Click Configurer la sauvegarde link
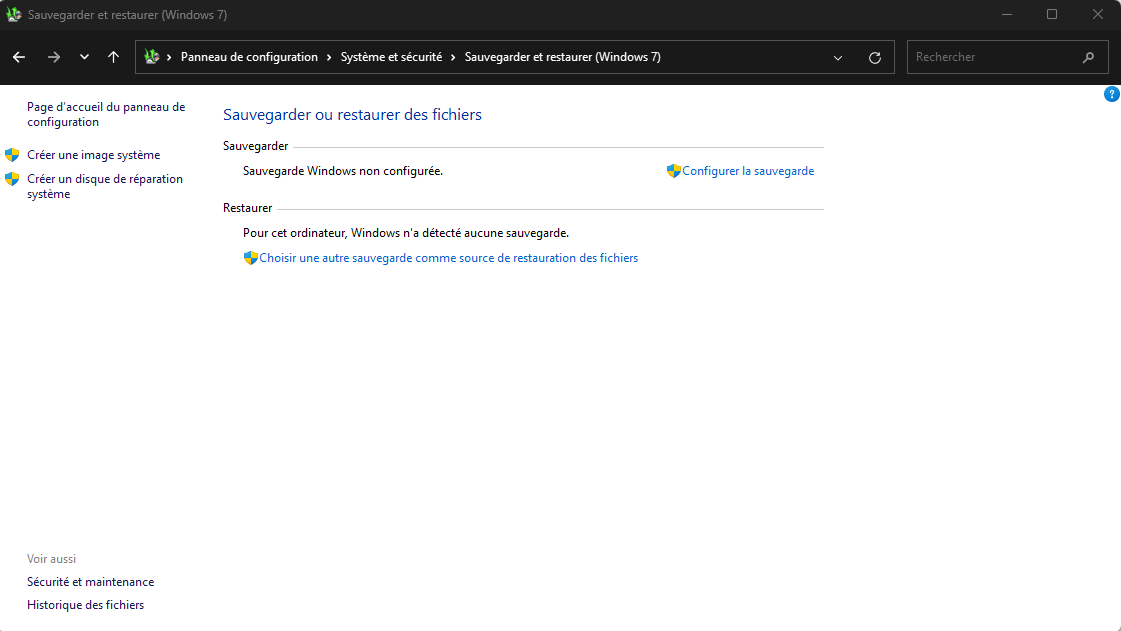This screenshot has width=1121, height=631. pos(748,171)
